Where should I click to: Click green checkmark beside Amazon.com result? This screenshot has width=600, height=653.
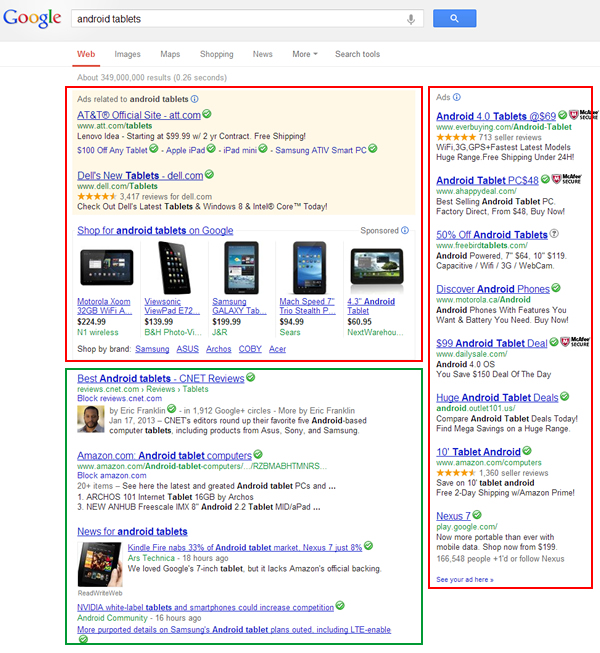click(258, 454)
